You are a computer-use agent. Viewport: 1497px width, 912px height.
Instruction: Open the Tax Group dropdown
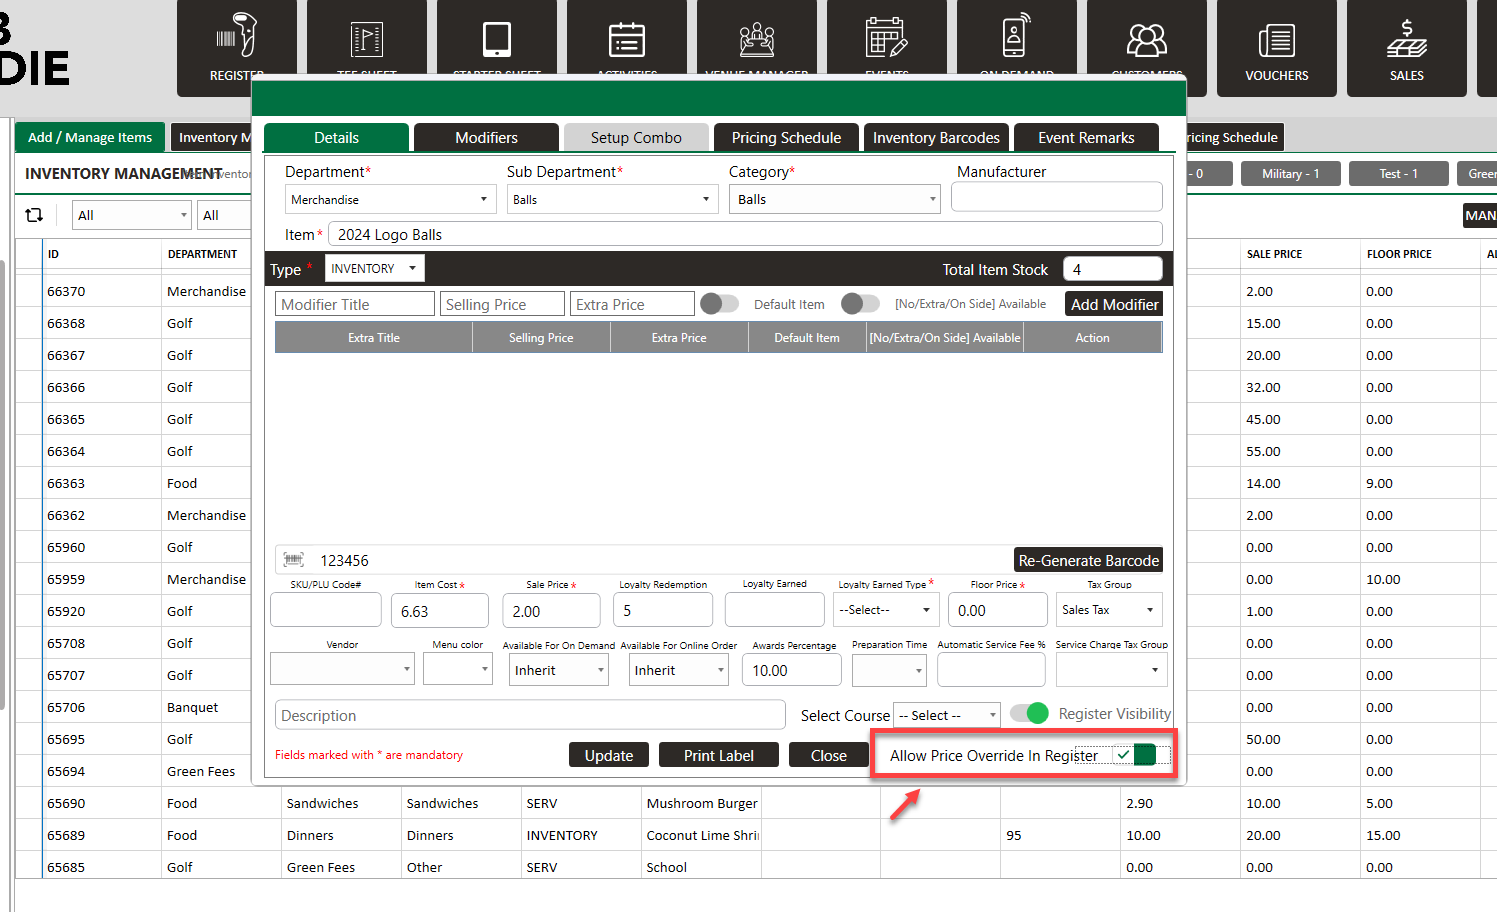pyautogui.click(x=1109, y=610)
